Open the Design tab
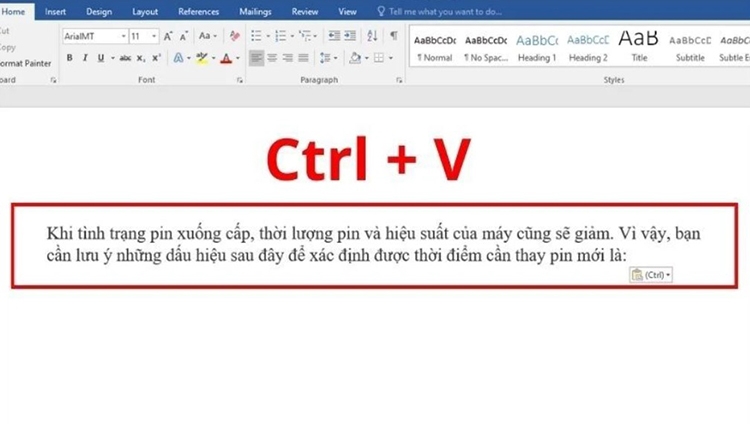This screenshot has height=424, width=750. 99,11
